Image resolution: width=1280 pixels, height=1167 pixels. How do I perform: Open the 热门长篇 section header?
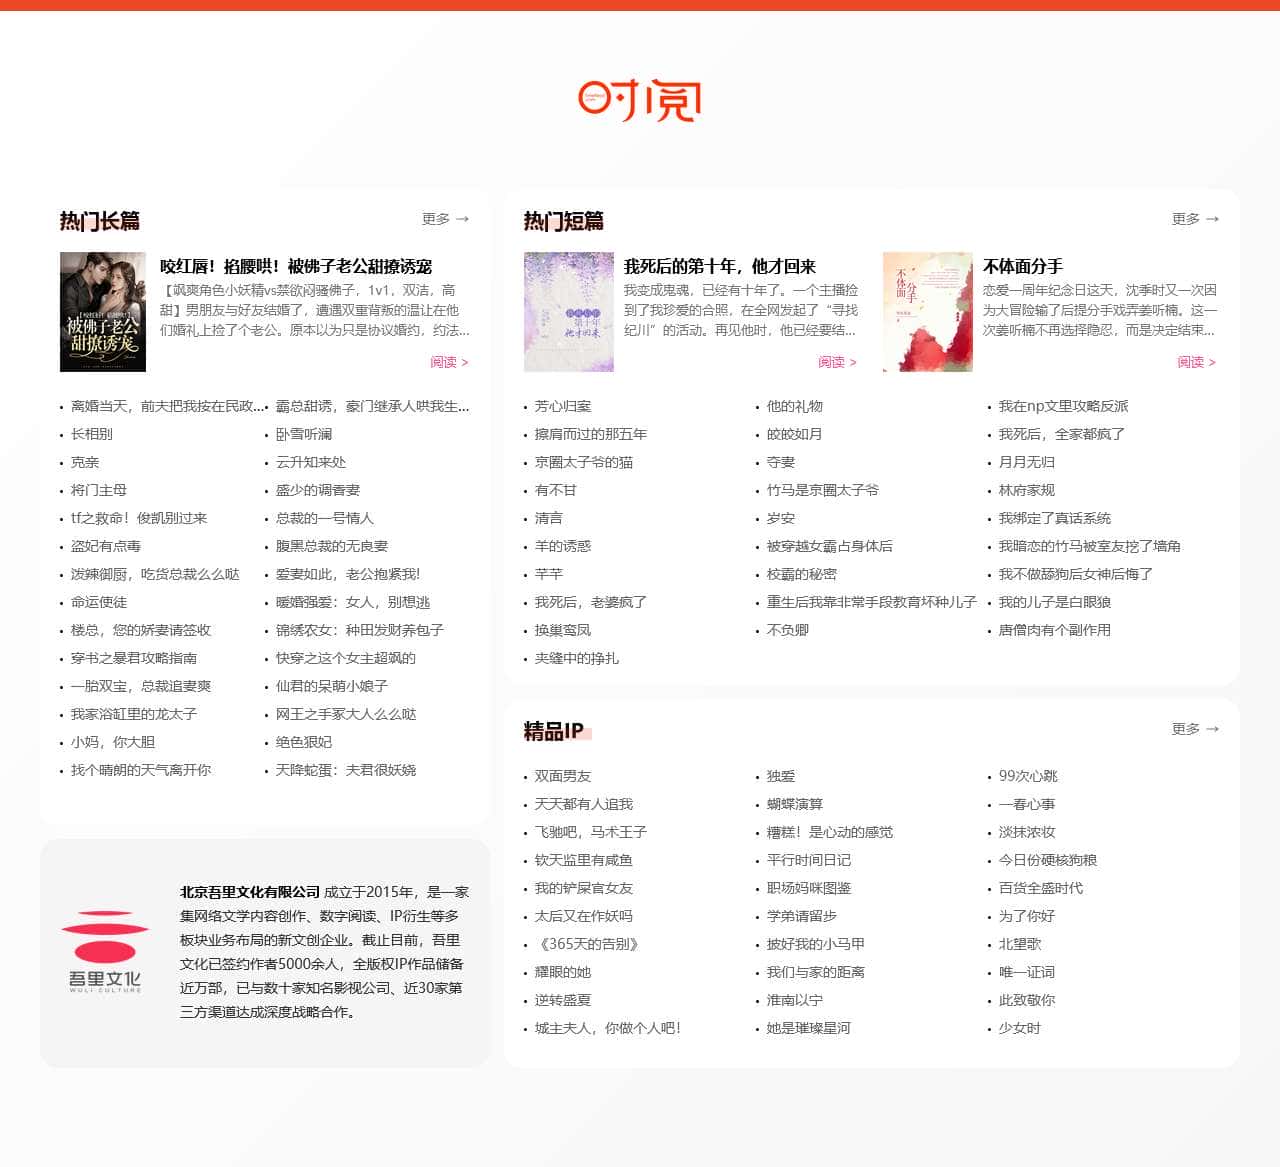coord(100,219)
